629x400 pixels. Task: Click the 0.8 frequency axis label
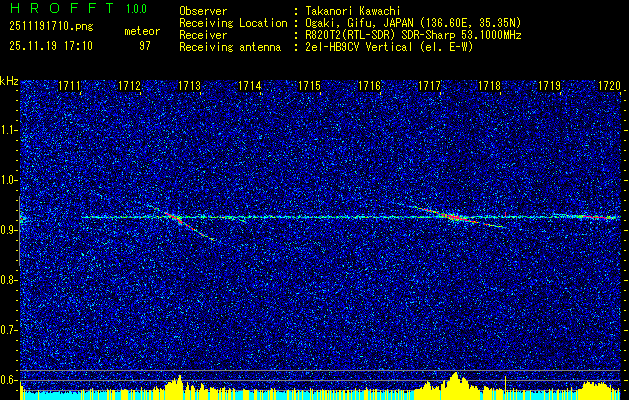click(9, 280)
